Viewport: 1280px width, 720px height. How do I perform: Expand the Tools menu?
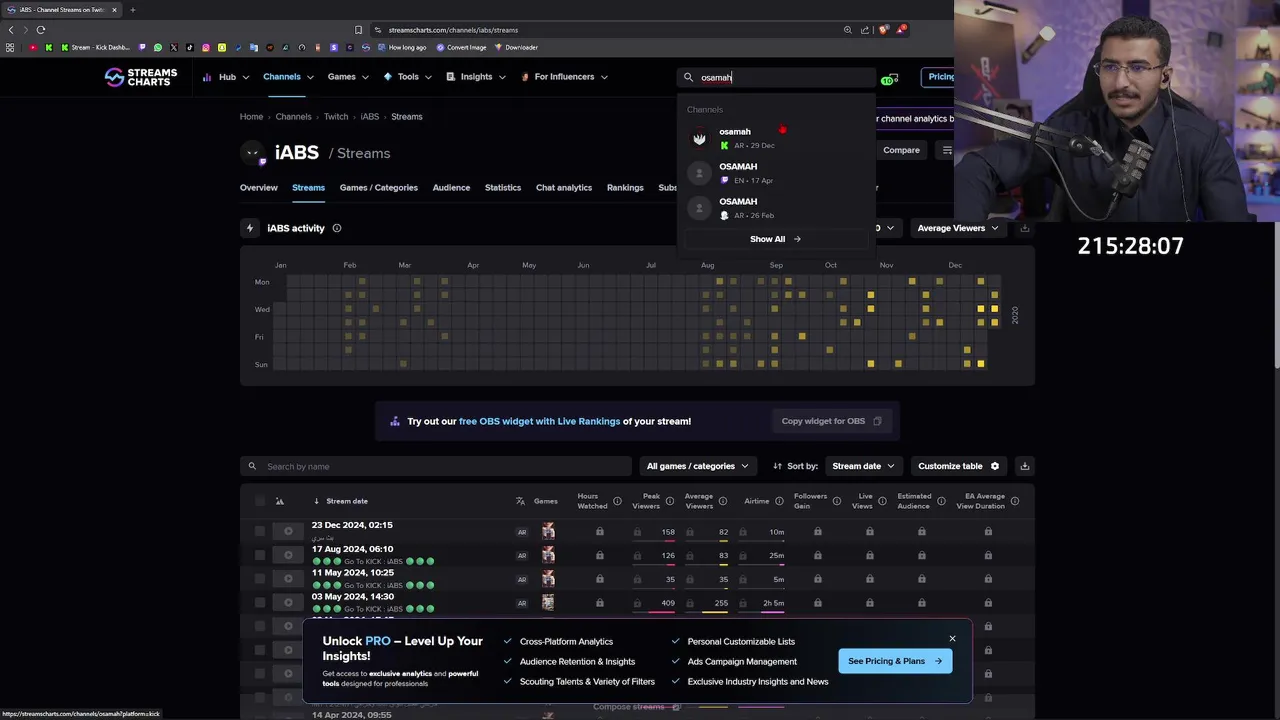(407, 77)
